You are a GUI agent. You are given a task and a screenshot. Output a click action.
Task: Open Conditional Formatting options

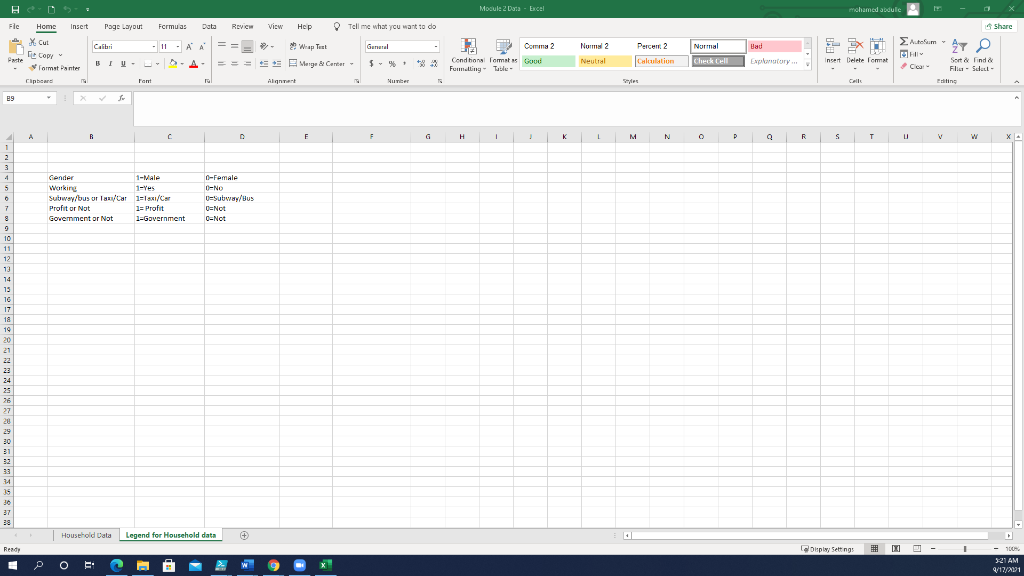click(469, 55)
